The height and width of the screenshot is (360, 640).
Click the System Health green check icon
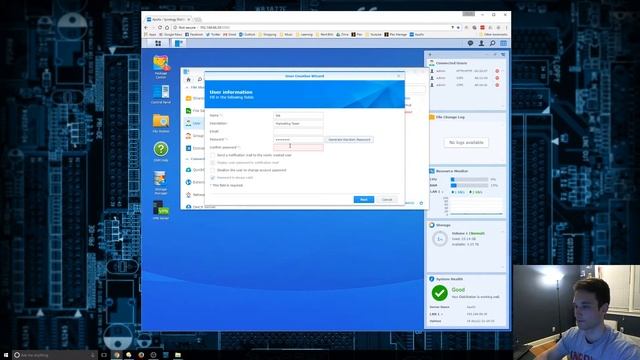[x=440, y=293]
